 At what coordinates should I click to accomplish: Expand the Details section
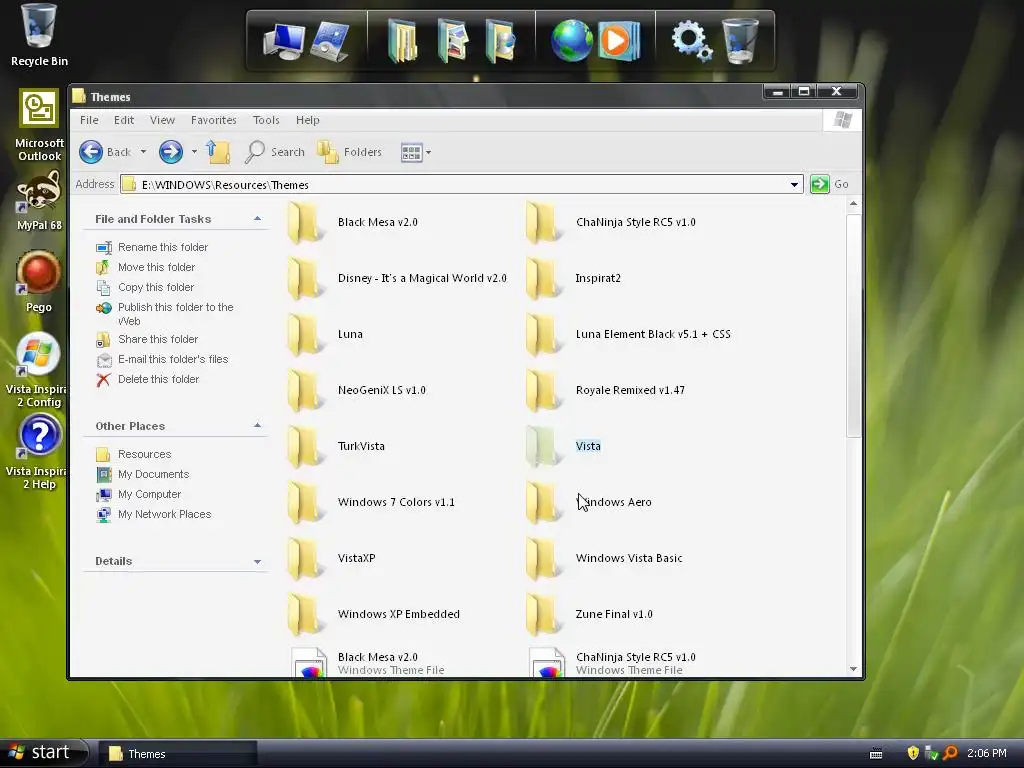(257, 562)
